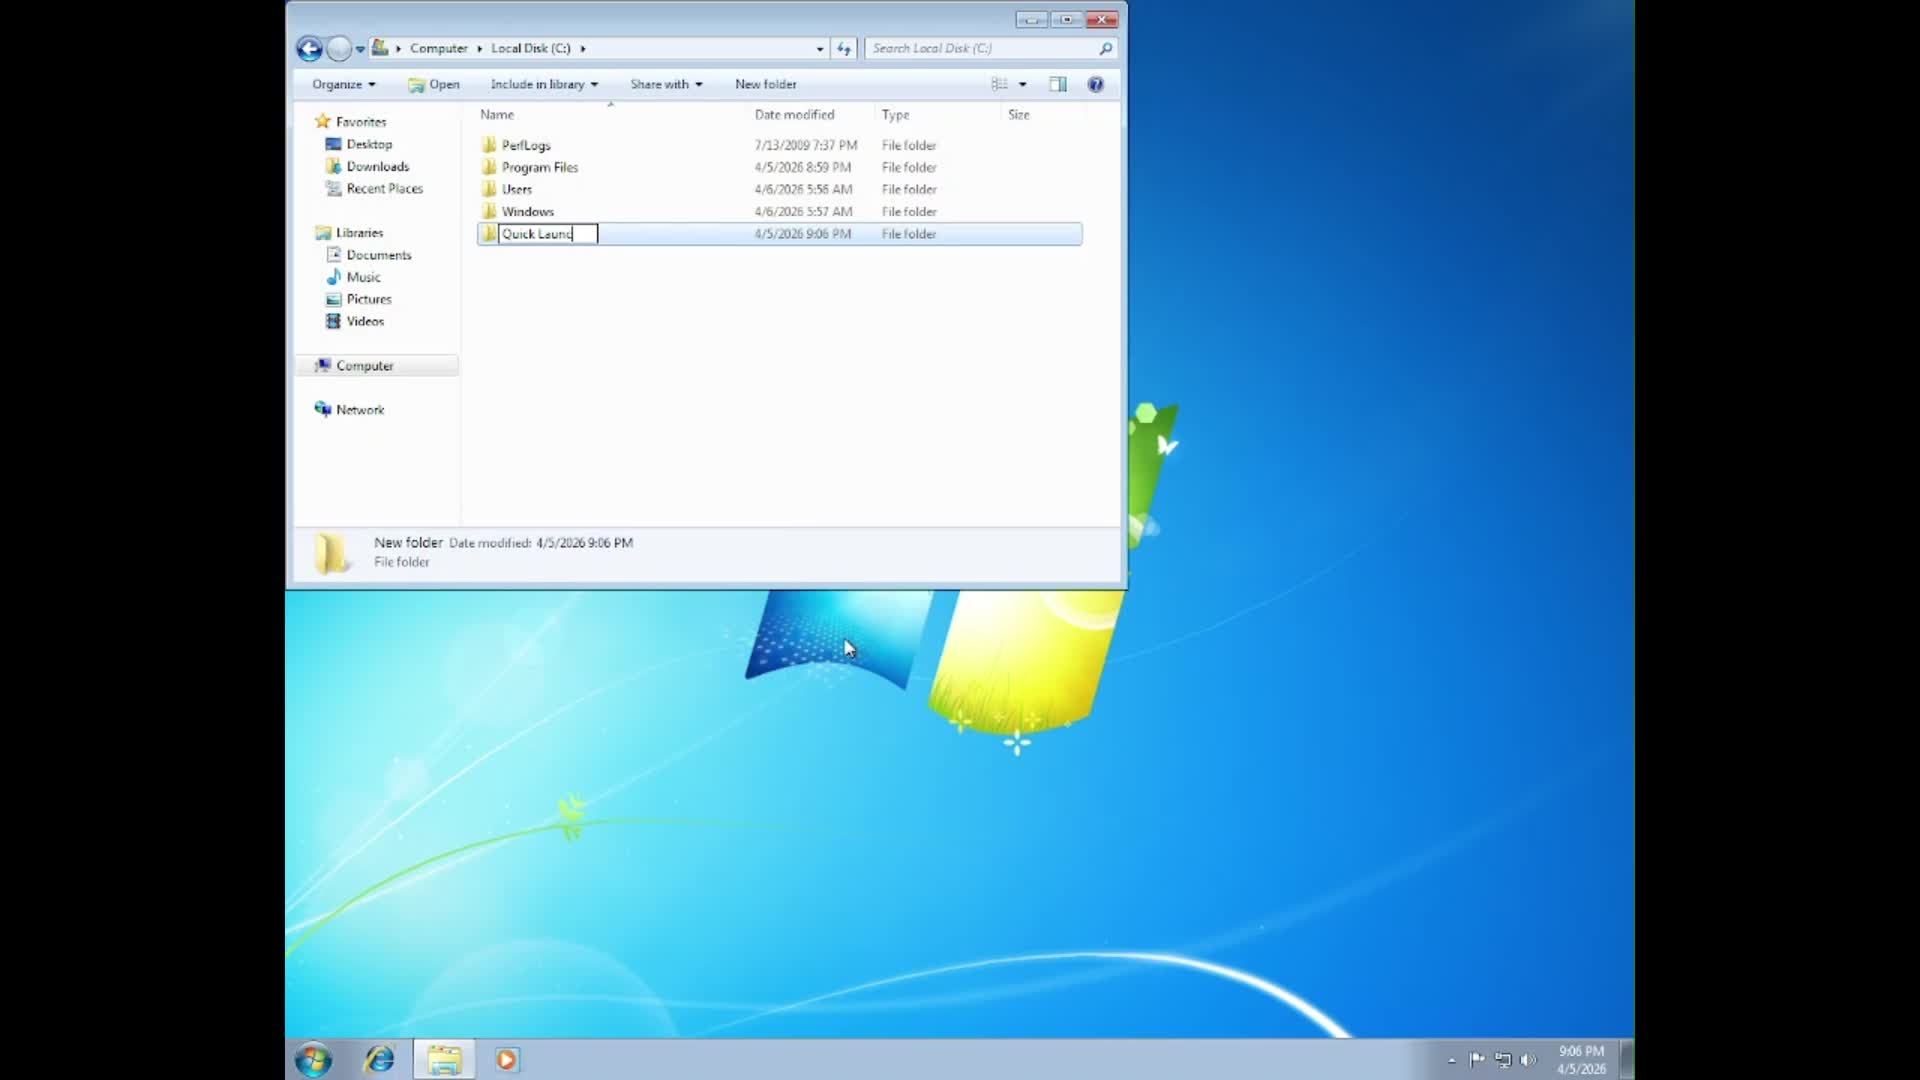Viewport: 1920px width, 1080px height.
Task: Expand the address bar history dropdown
Action: [x=819, y=48]
